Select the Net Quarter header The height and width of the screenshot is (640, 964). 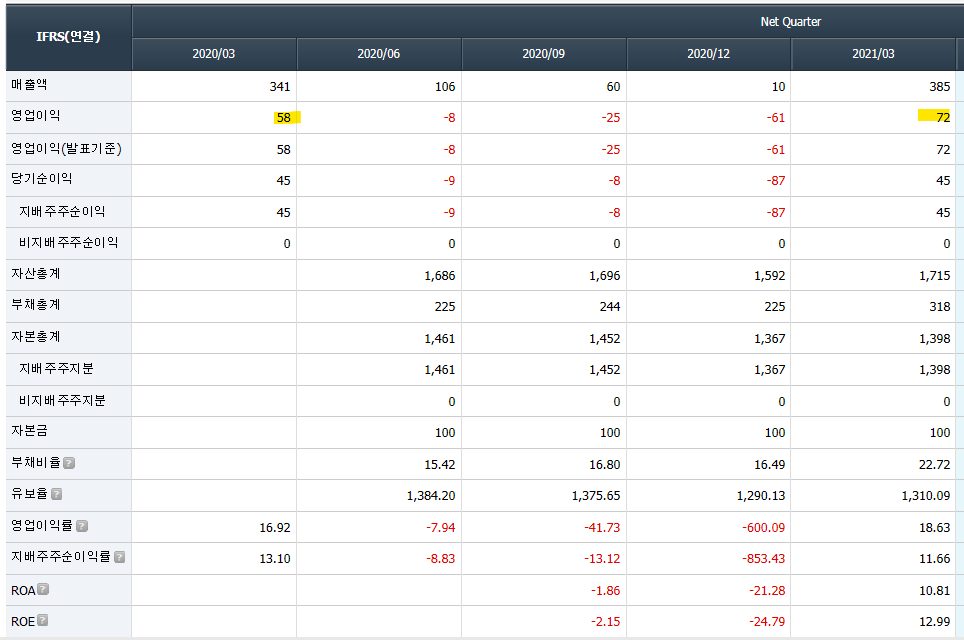pyautogui.click(x=790, y=21)
